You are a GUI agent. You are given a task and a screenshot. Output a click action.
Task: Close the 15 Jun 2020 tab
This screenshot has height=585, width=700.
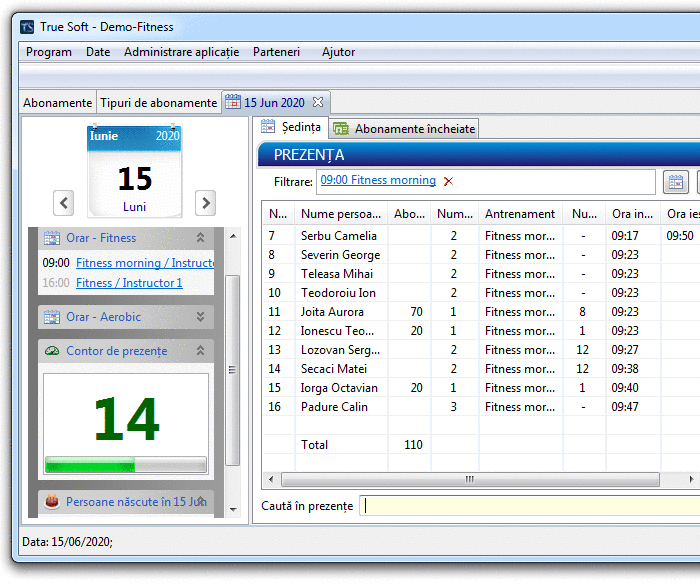coord(318,102)
